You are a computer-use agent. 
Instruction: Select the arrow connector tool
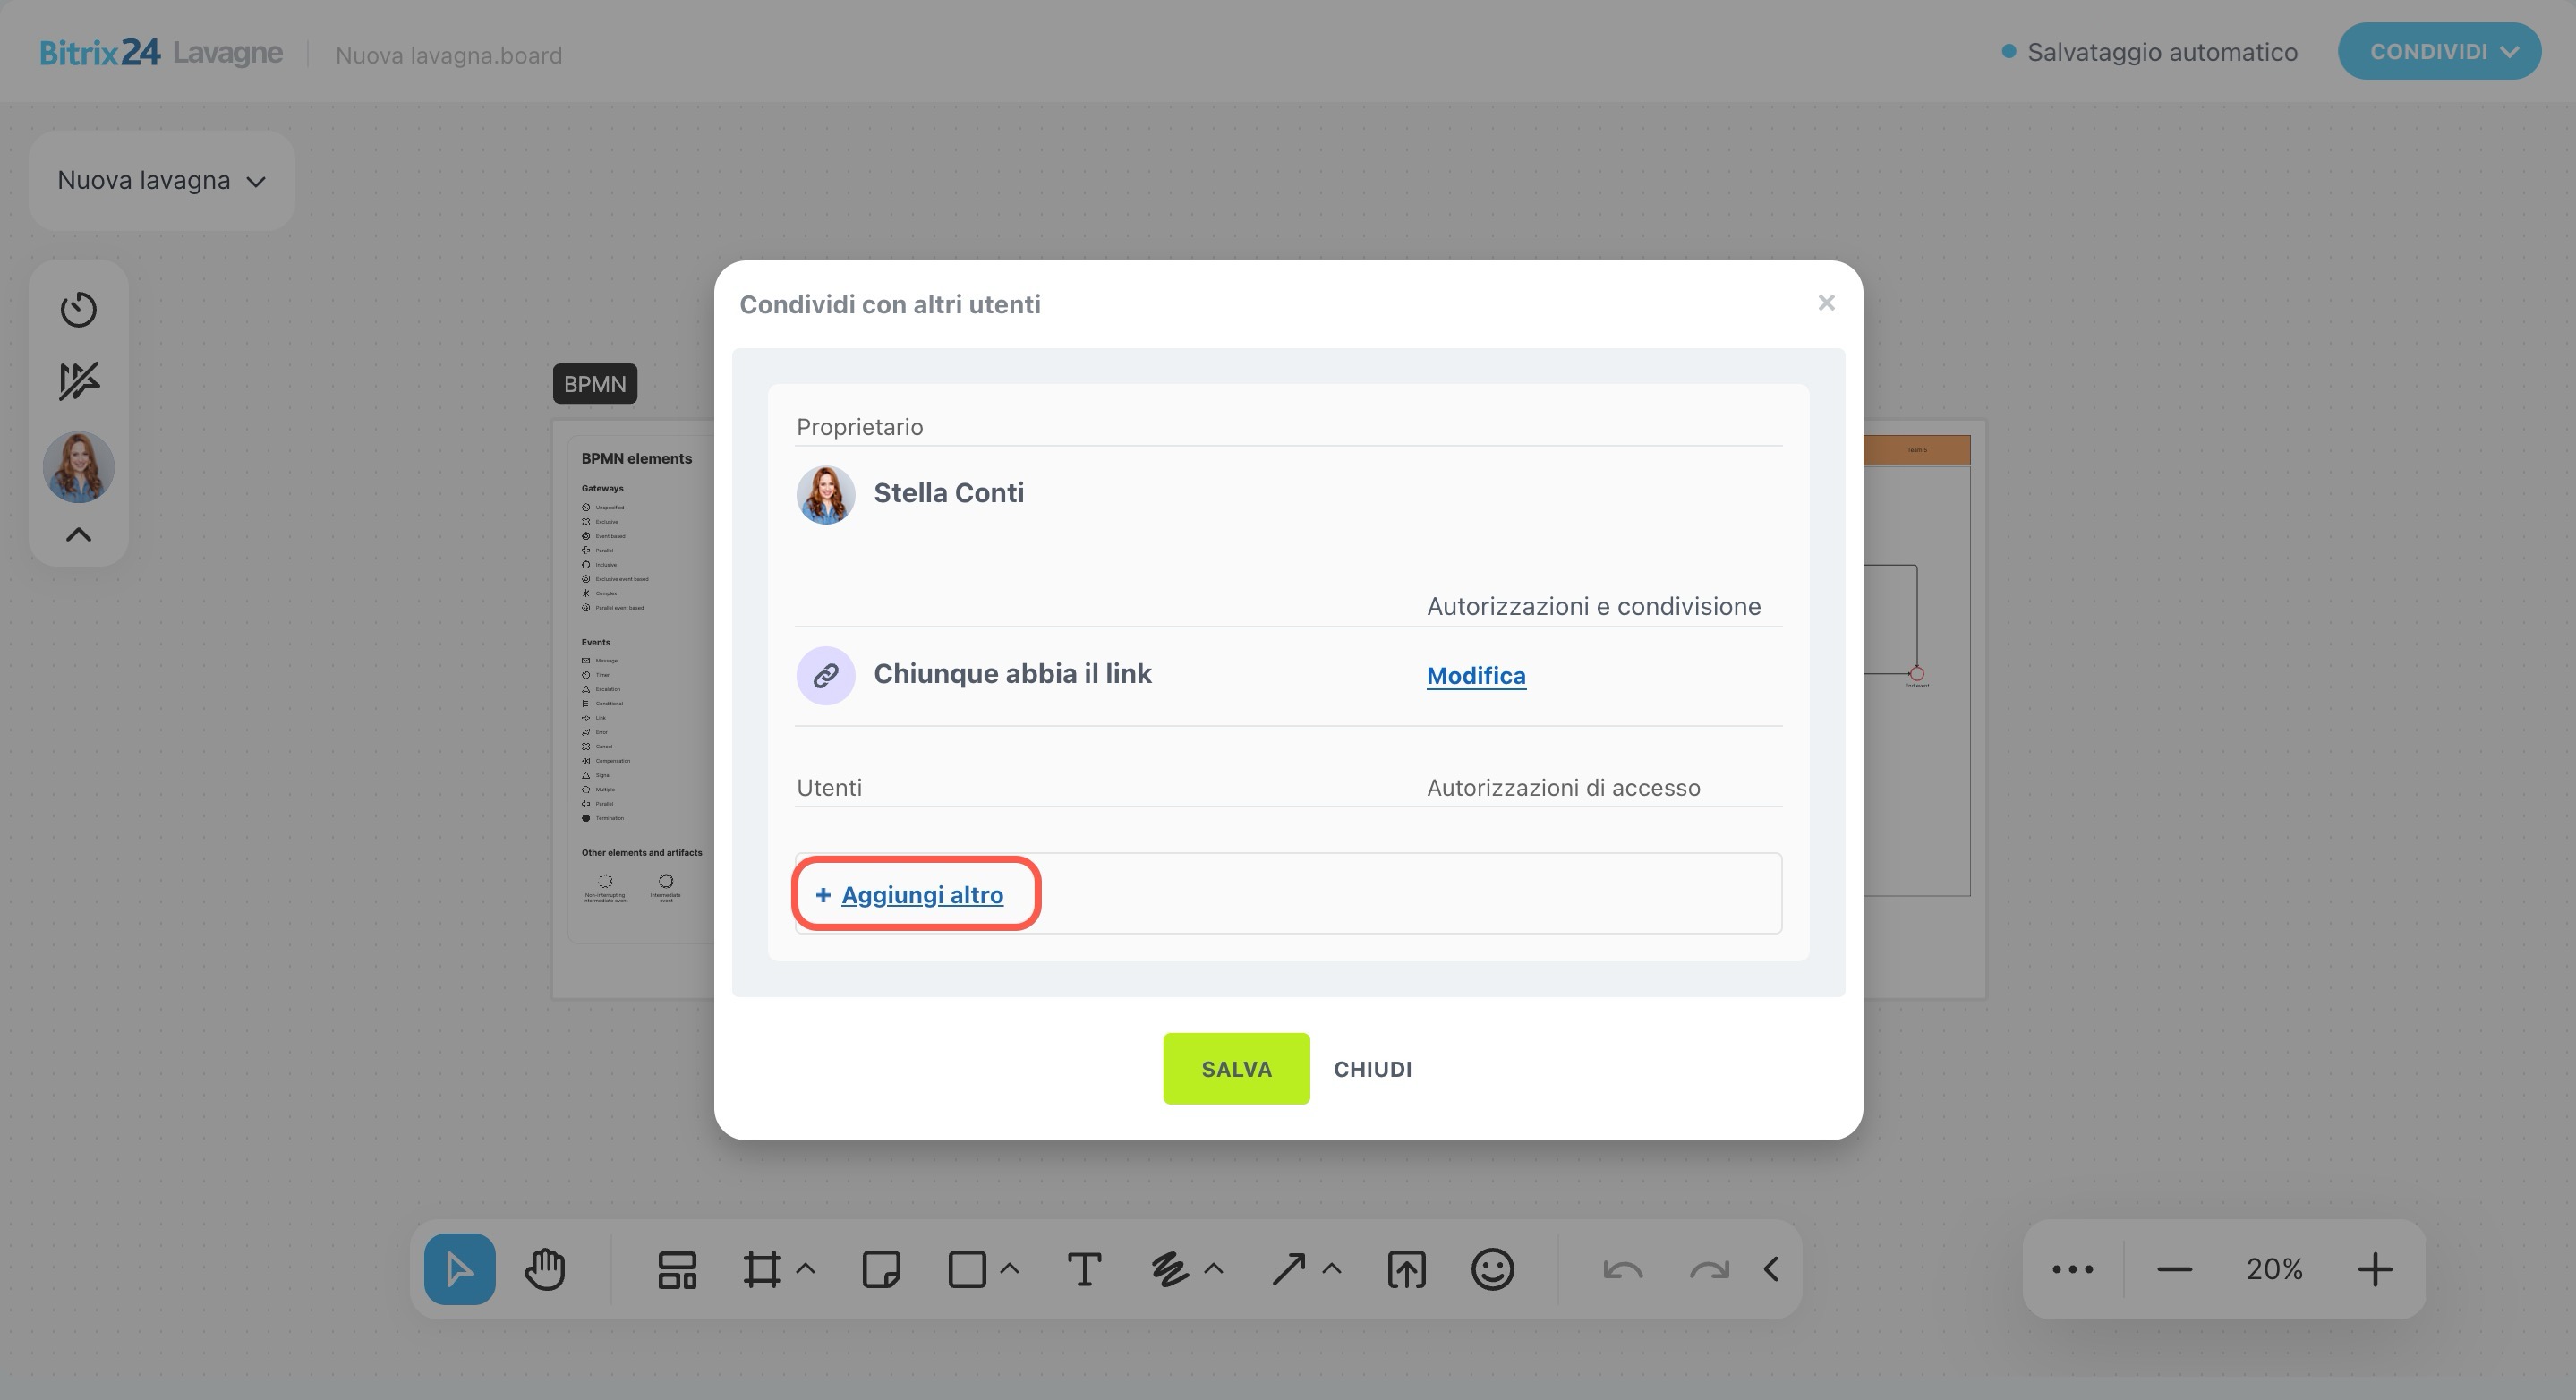click(x=1288, y=1269)
